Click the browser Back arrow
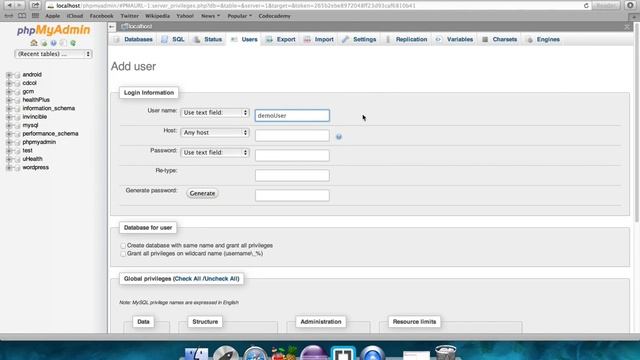 9,5
